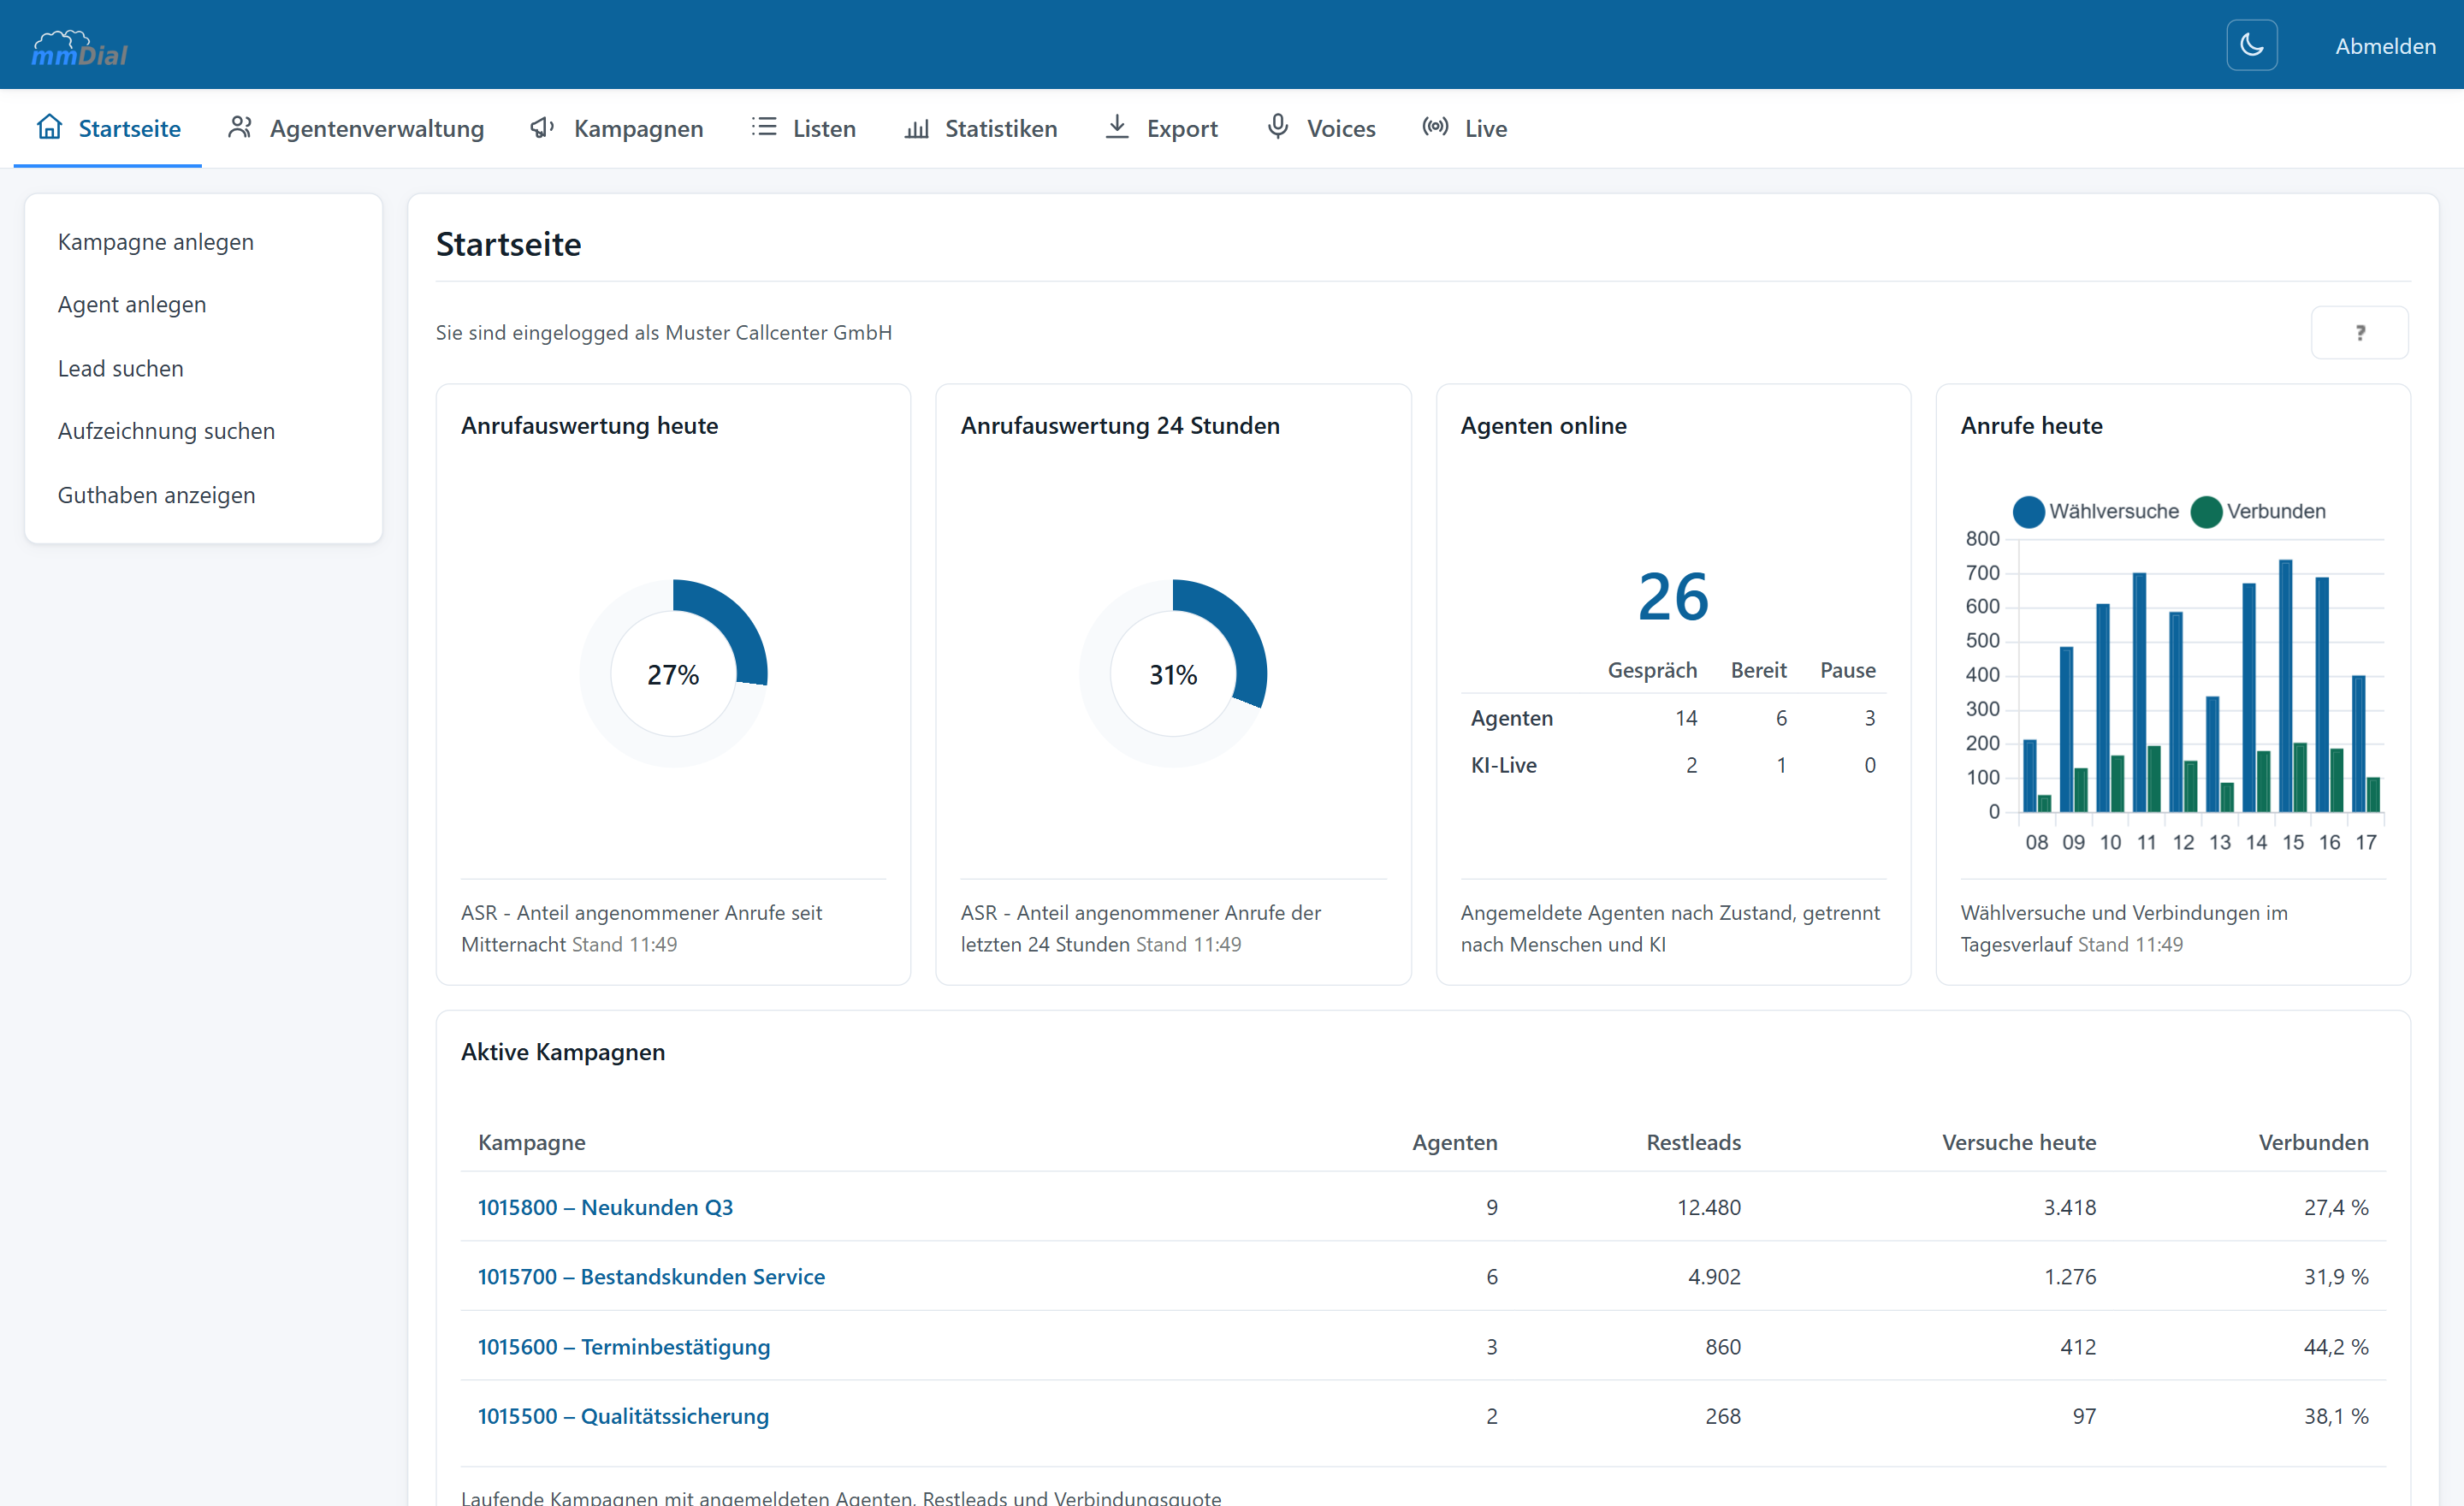
Task: Click the Gespräch column heading
Action: (1652, 670)
